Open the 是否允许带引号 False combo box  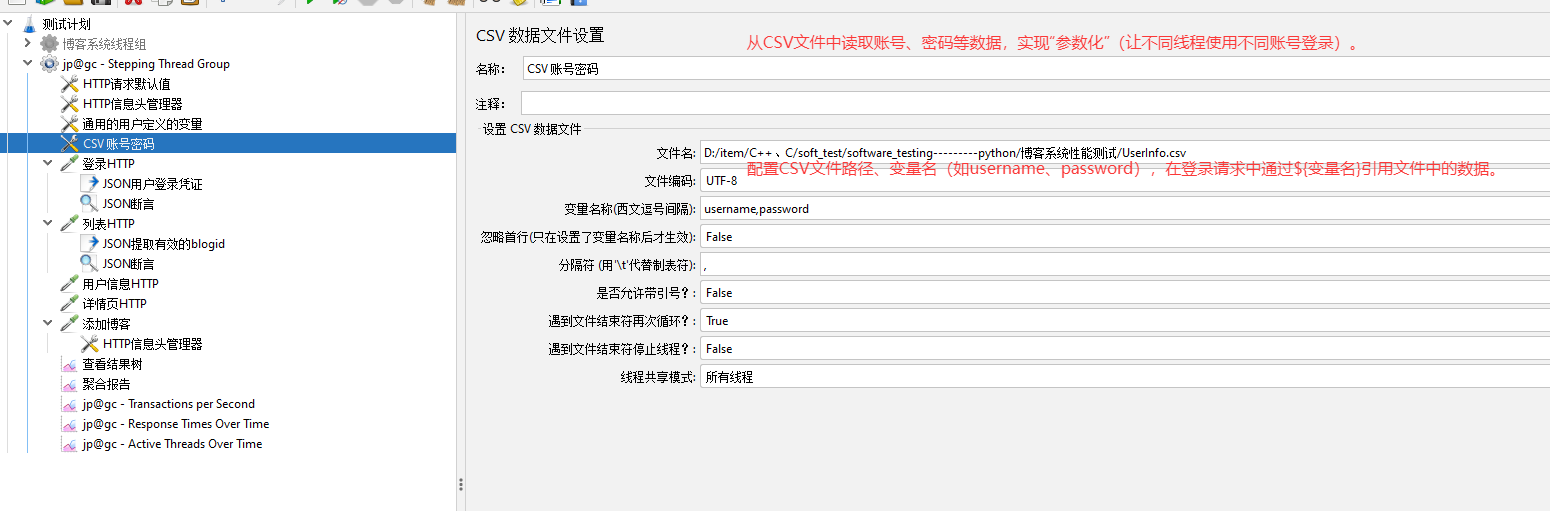tap(1125, 293)
